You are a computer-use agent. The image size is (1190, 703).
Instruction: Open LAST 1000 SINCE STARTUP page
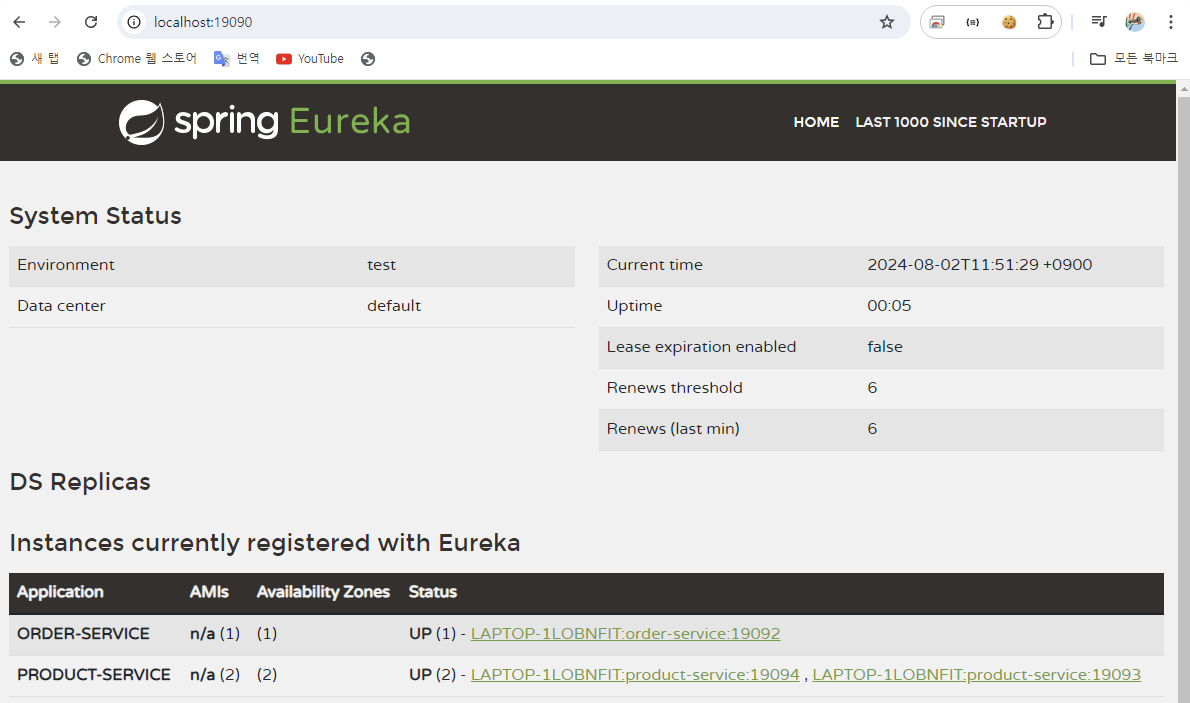951,122
